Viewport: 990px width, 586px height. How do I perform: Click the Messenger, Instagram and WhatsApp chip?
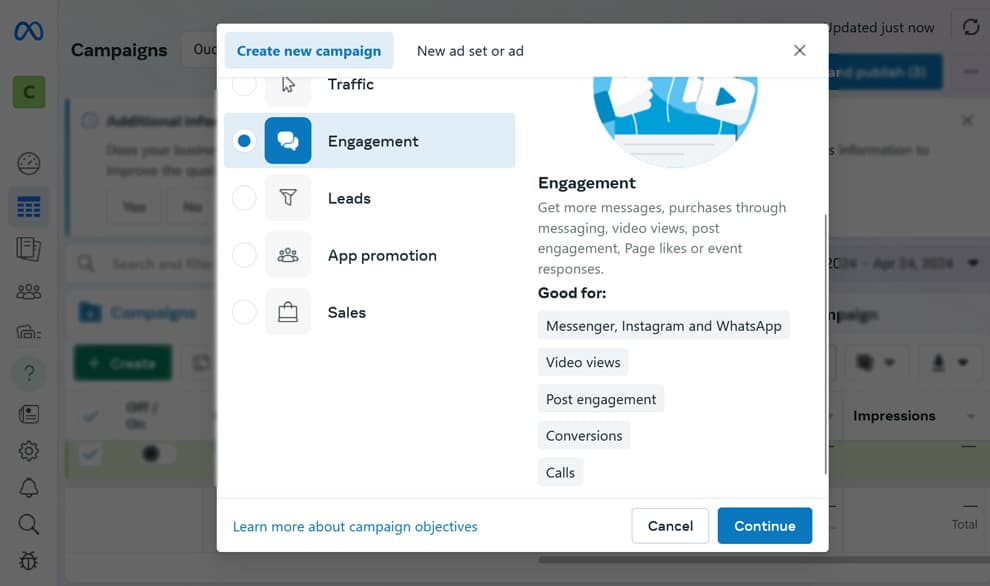(664, 326)
